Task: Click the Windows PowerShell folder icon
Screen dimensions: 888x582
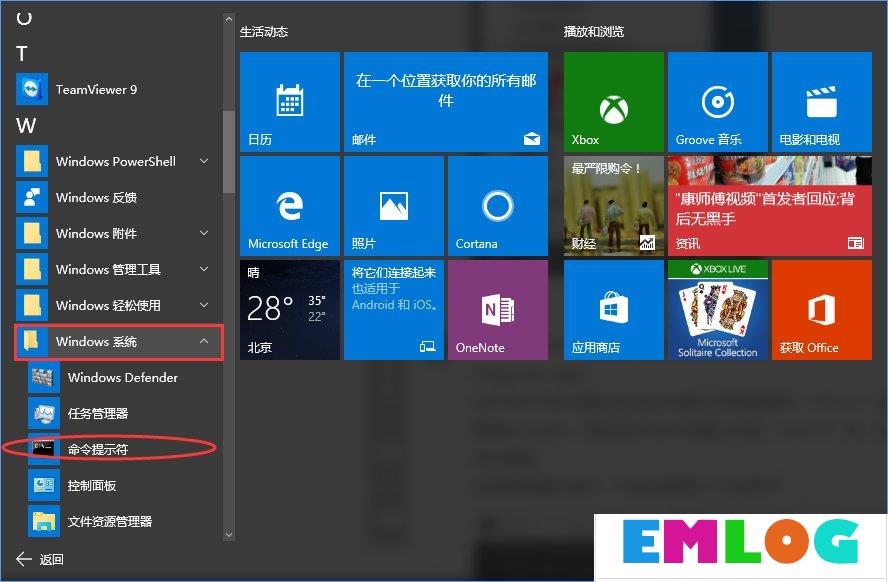Action: click(x=32, y=161)
